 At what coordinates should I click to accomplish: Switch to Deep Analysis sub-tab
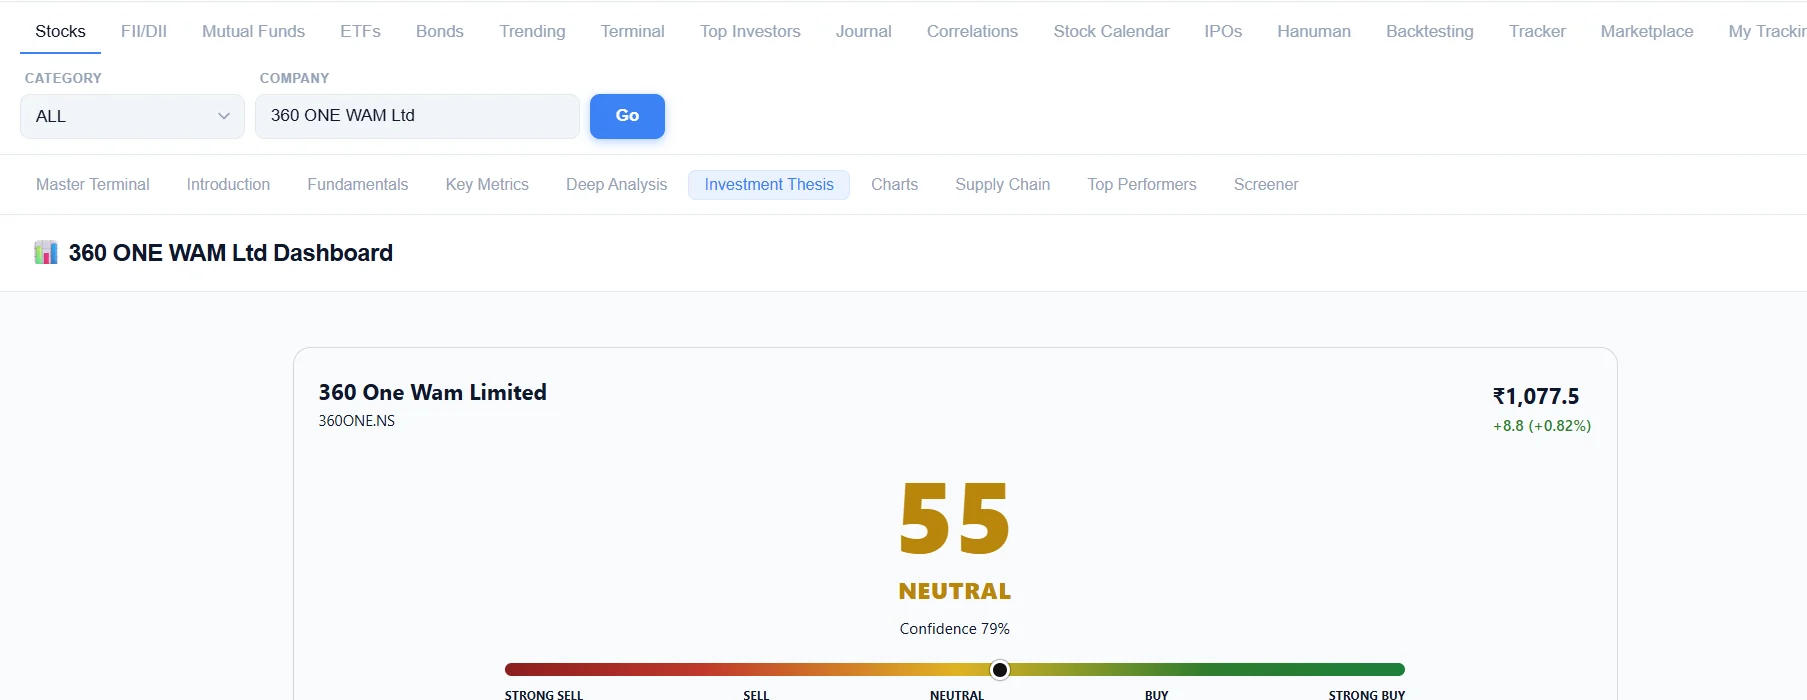(x=616, y=185)
